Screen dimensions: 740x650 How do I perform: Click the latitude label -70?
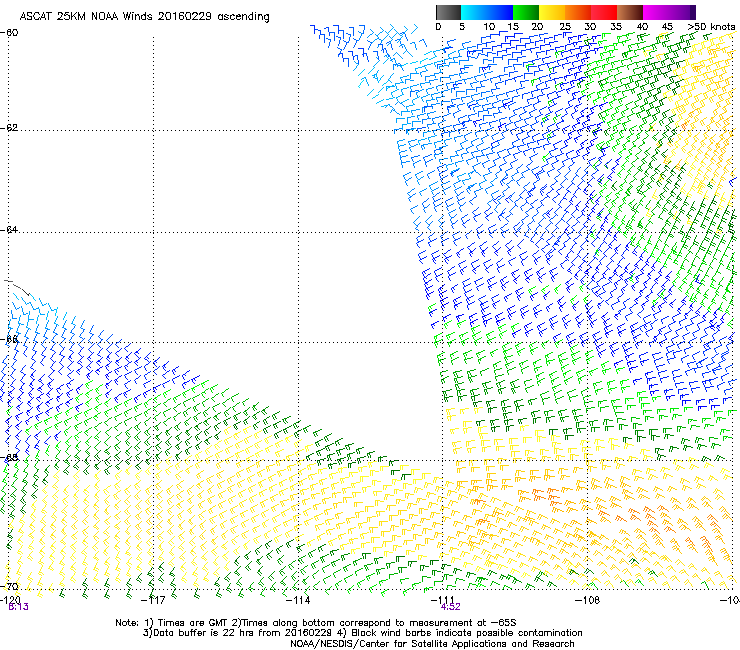pyautogui.click(x=9, y=587)
